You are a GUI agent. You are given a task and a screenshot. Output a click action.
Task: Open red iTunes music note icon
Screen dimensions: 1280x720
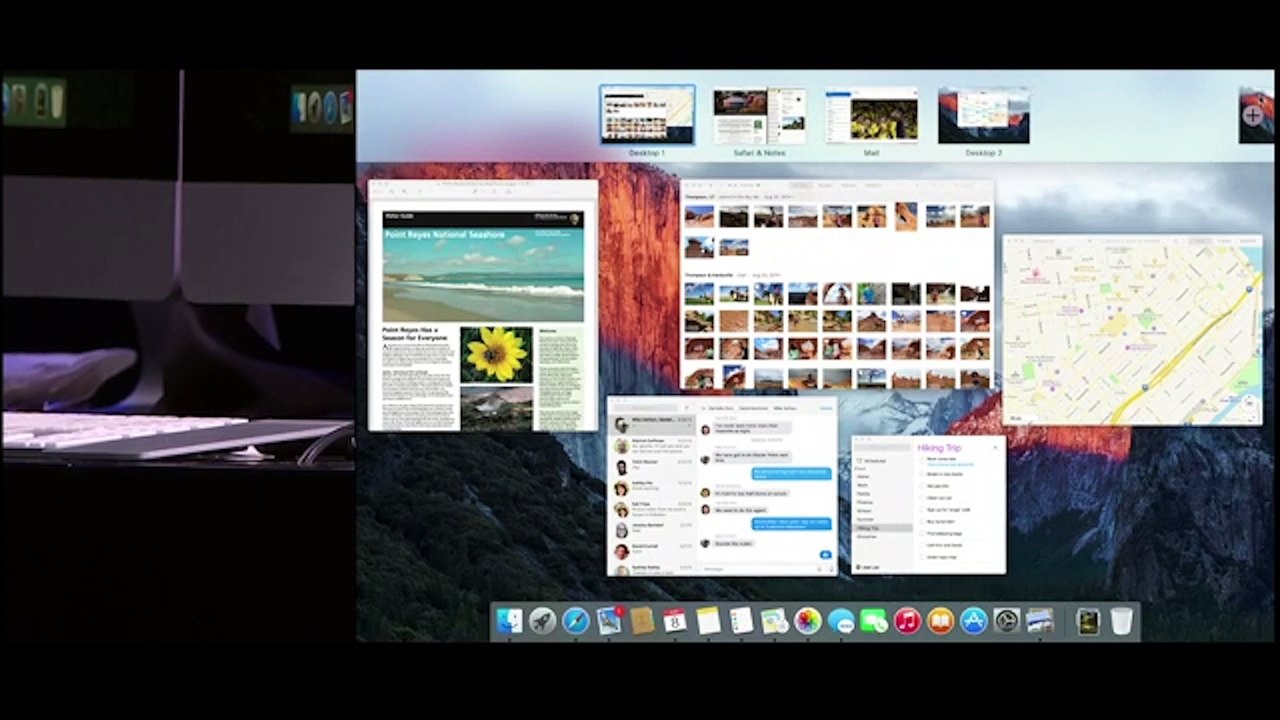(x=907, y=621)
